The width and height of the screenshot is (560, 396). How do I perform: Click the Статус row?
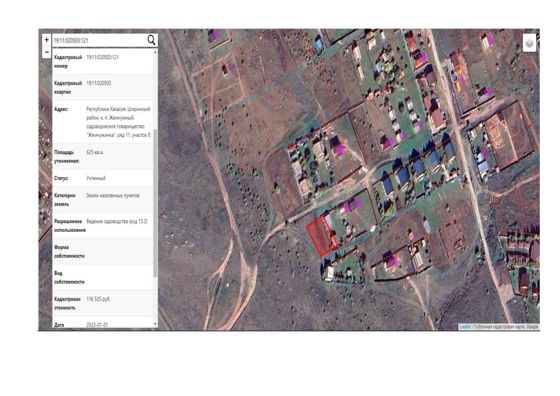pyautogui.click(x=103, y=178)
